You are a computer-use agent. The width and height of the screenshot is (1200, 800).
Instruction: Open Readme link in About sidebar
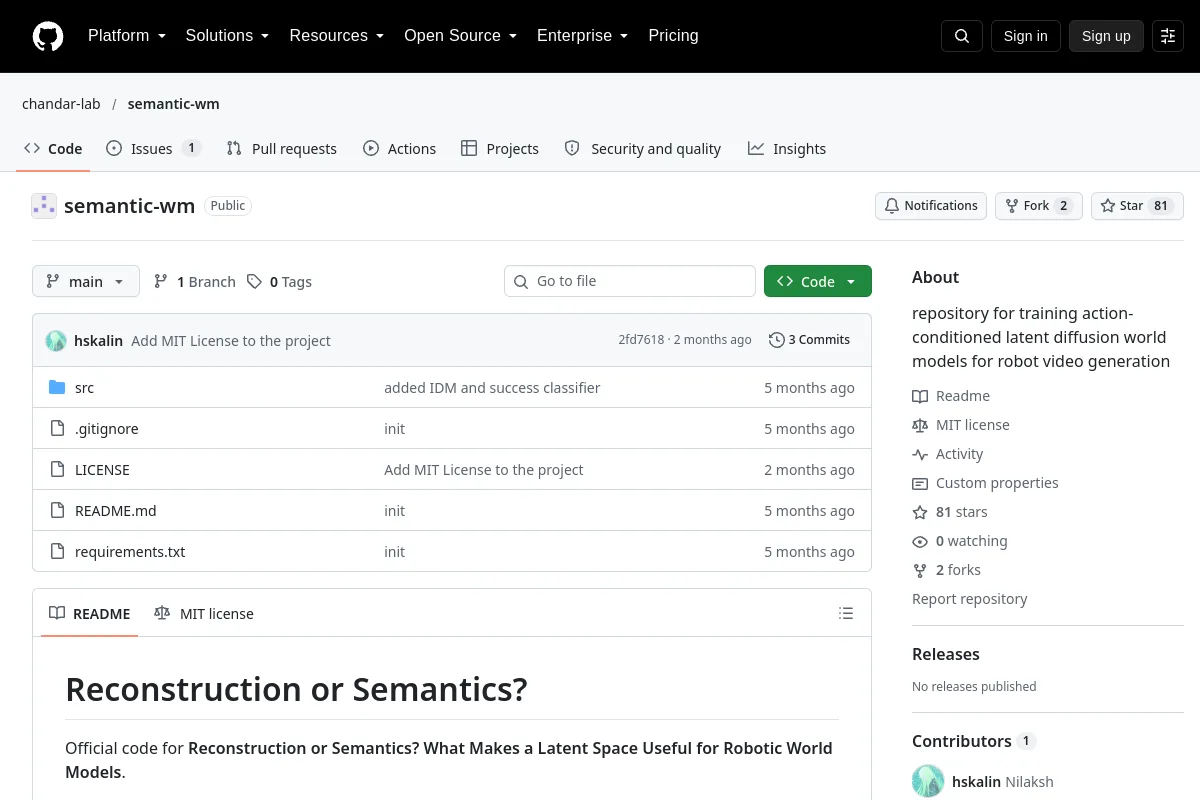(x=951, y=396)
